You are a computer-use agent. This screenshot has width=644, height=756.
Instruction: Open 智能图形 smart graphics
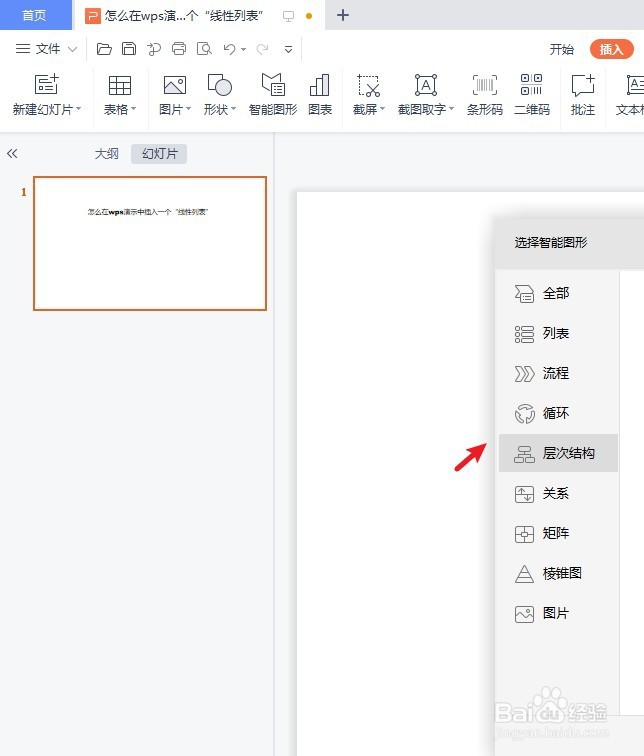pos(273,94)
